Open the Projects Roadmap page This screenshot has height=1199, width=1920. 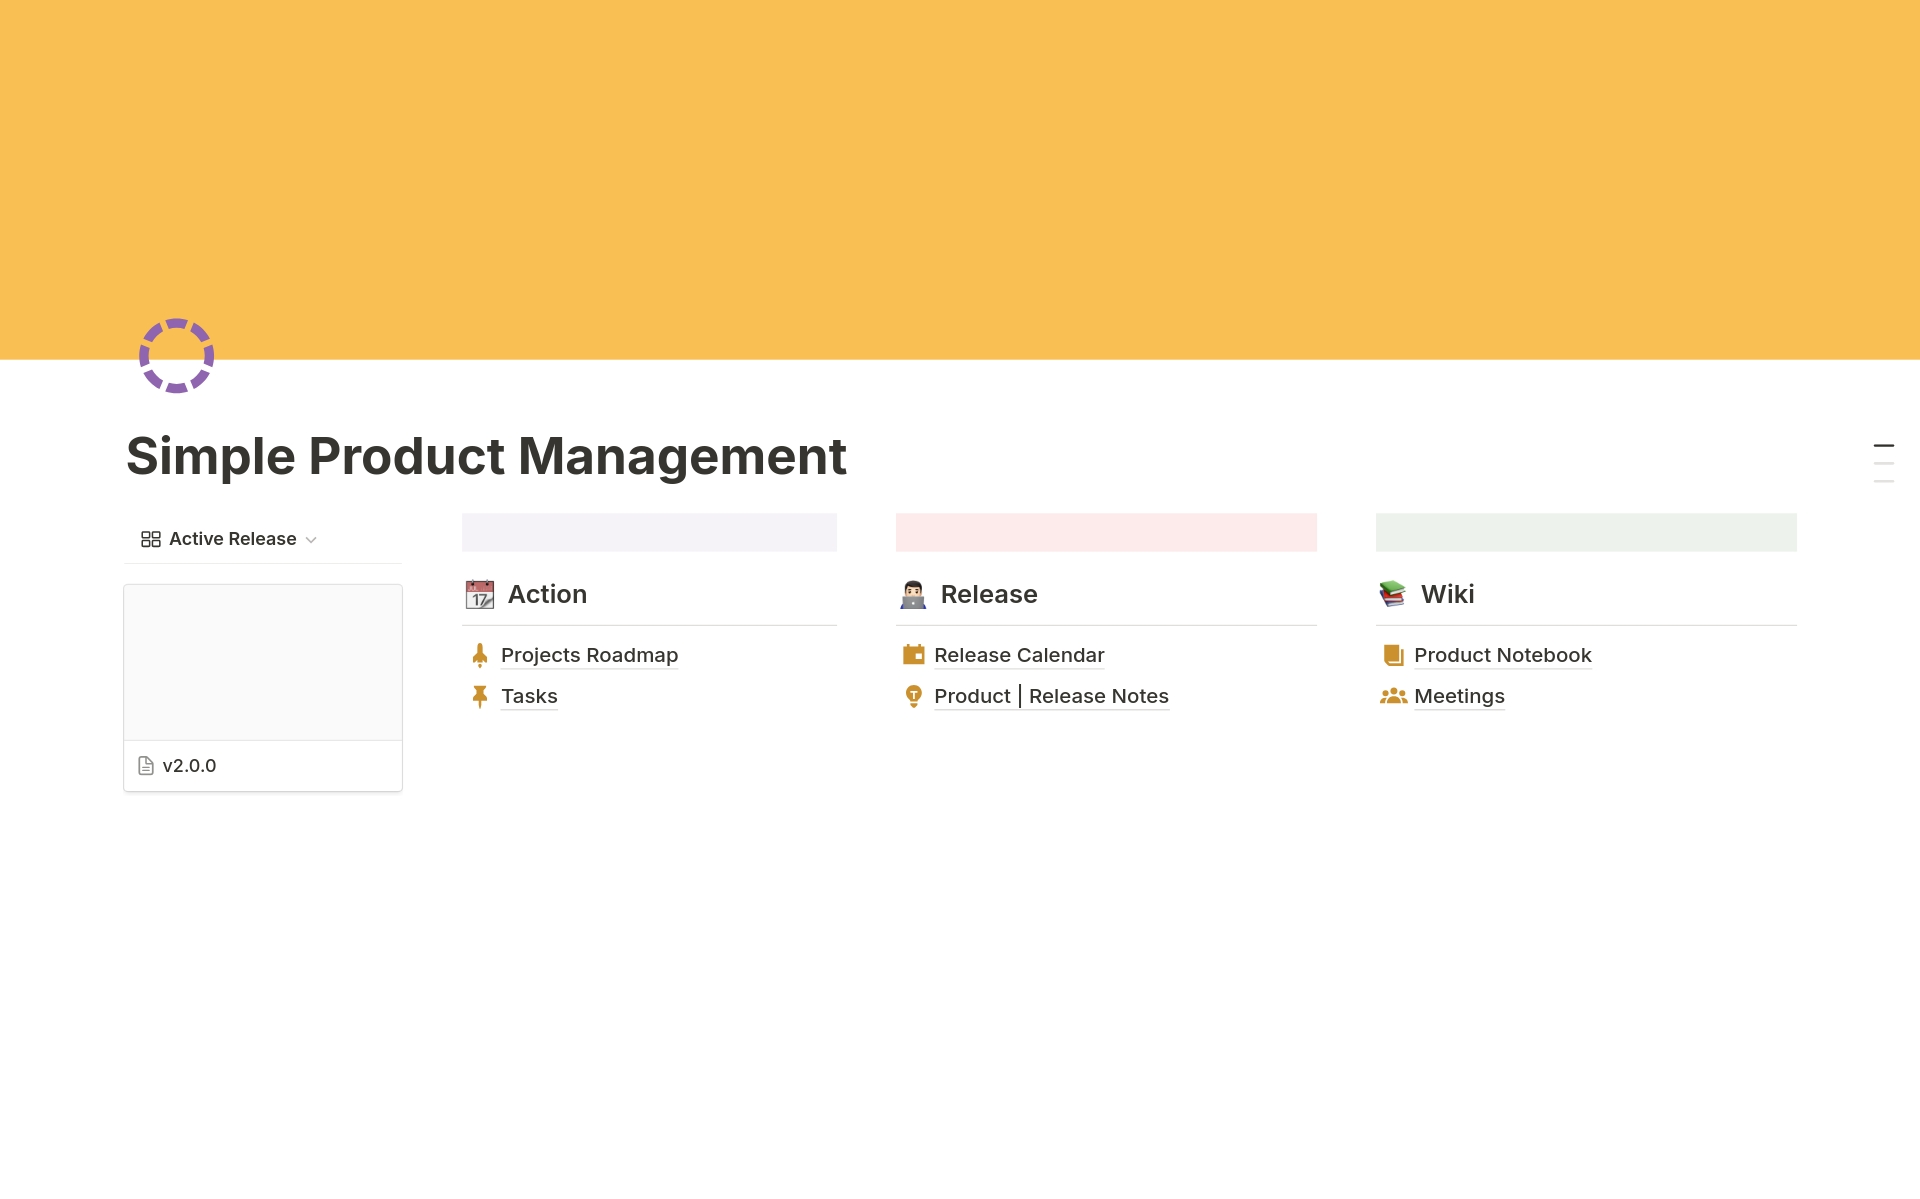[x=589, y=655]
